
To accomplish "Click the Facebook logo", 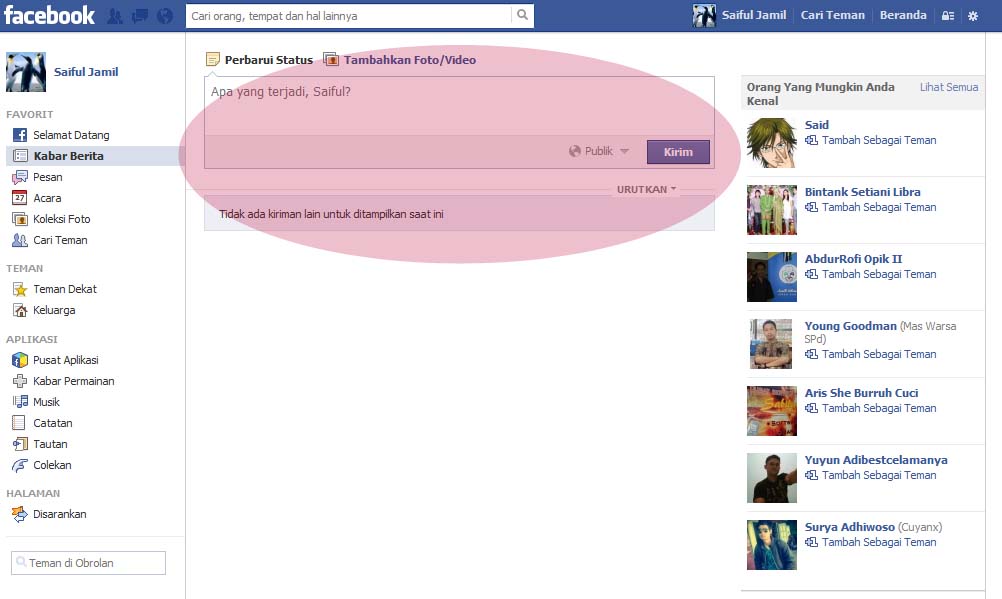I will 49,15.
